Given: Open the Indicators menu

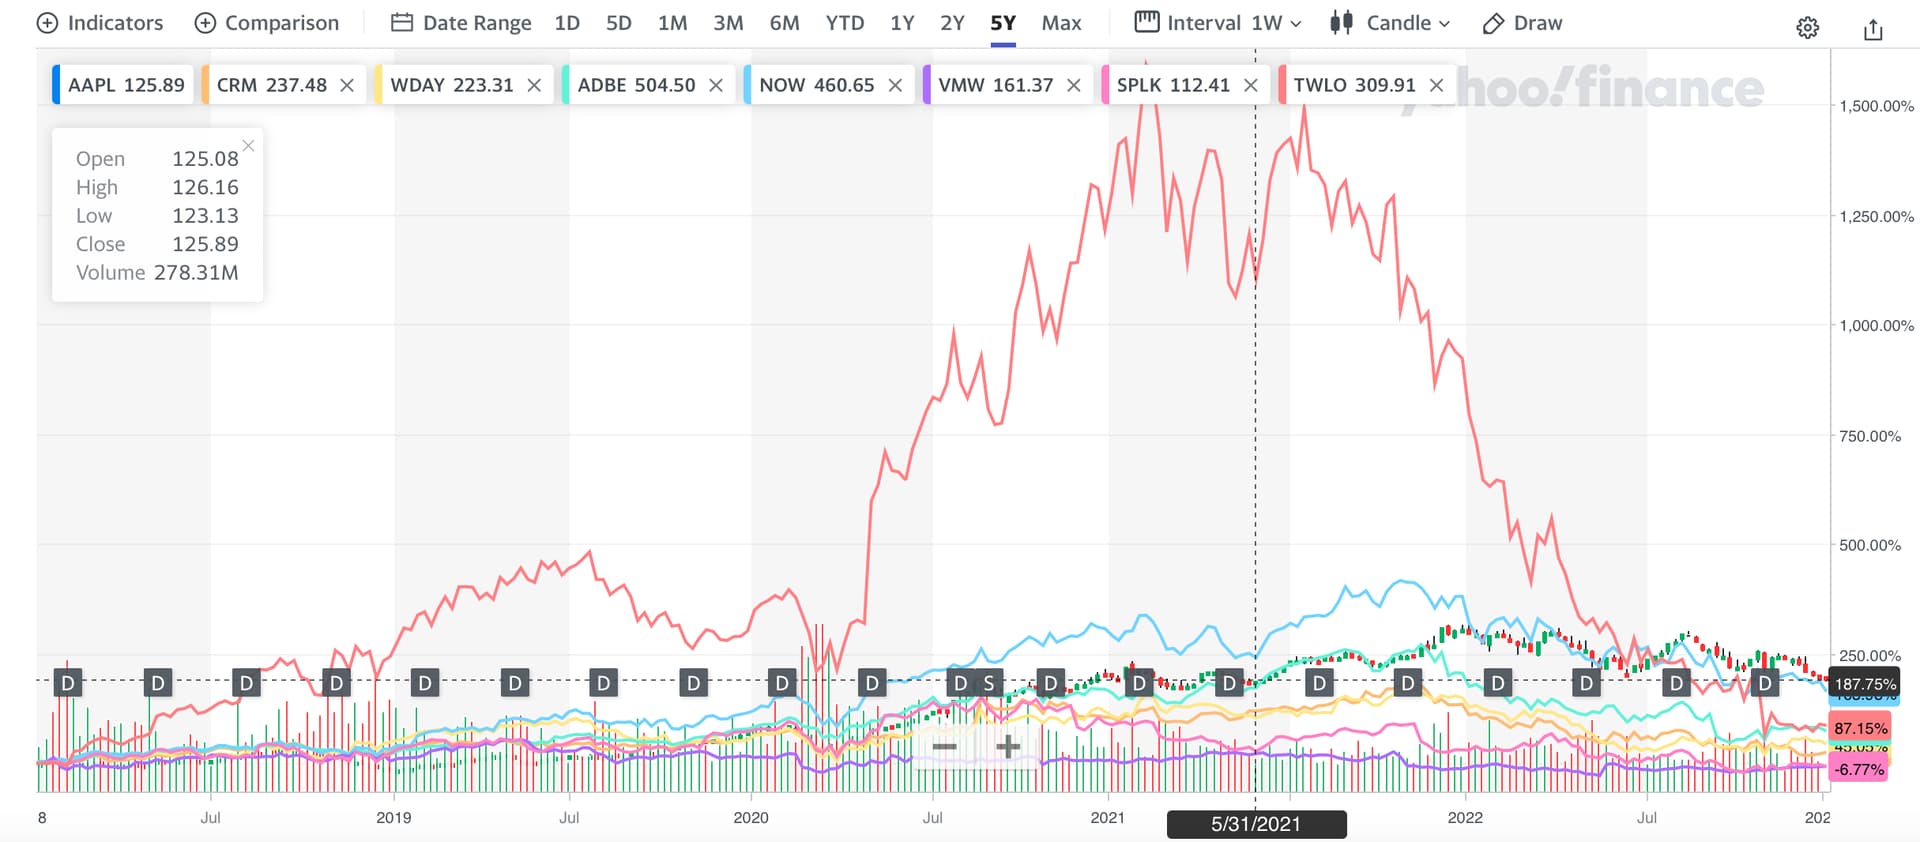Looking at the screenshot, I should [x=100, y=23].
